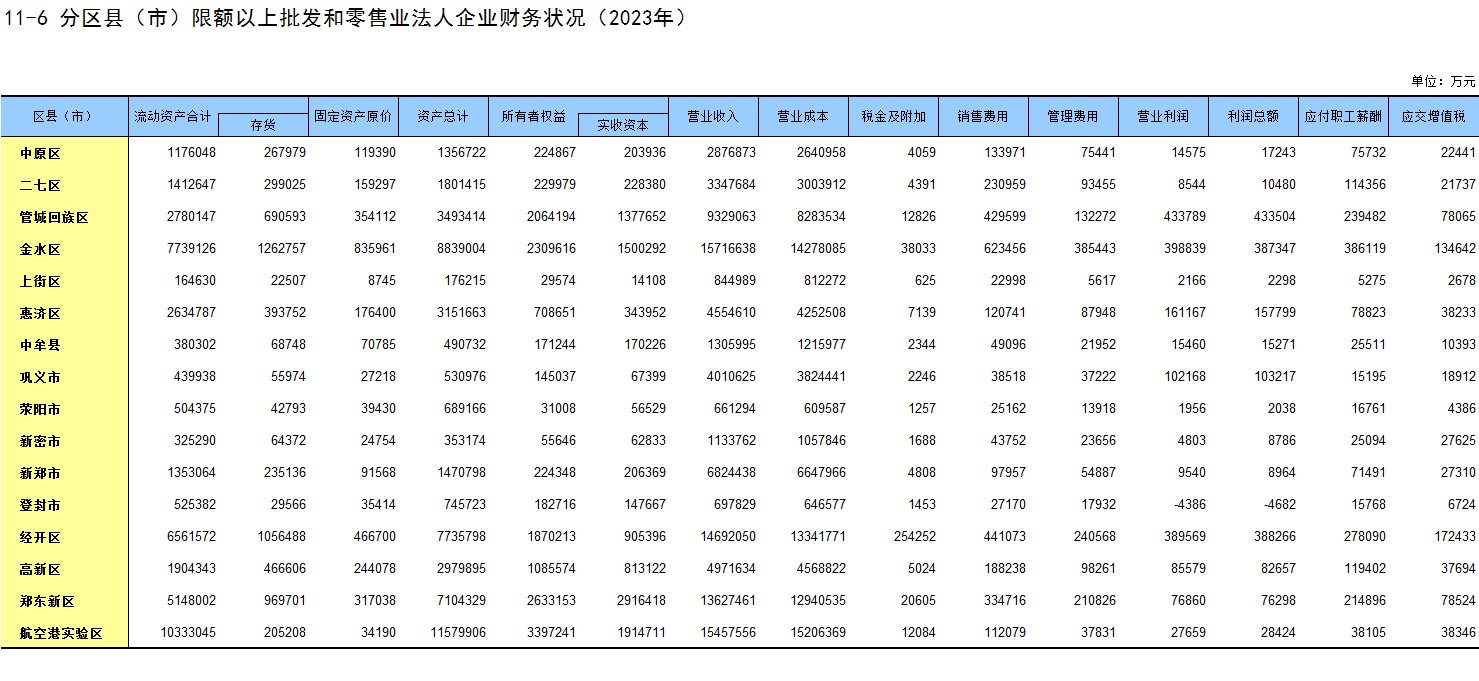
Task: Click the 税金及附加 column header
Action: [x=893, y=116]
